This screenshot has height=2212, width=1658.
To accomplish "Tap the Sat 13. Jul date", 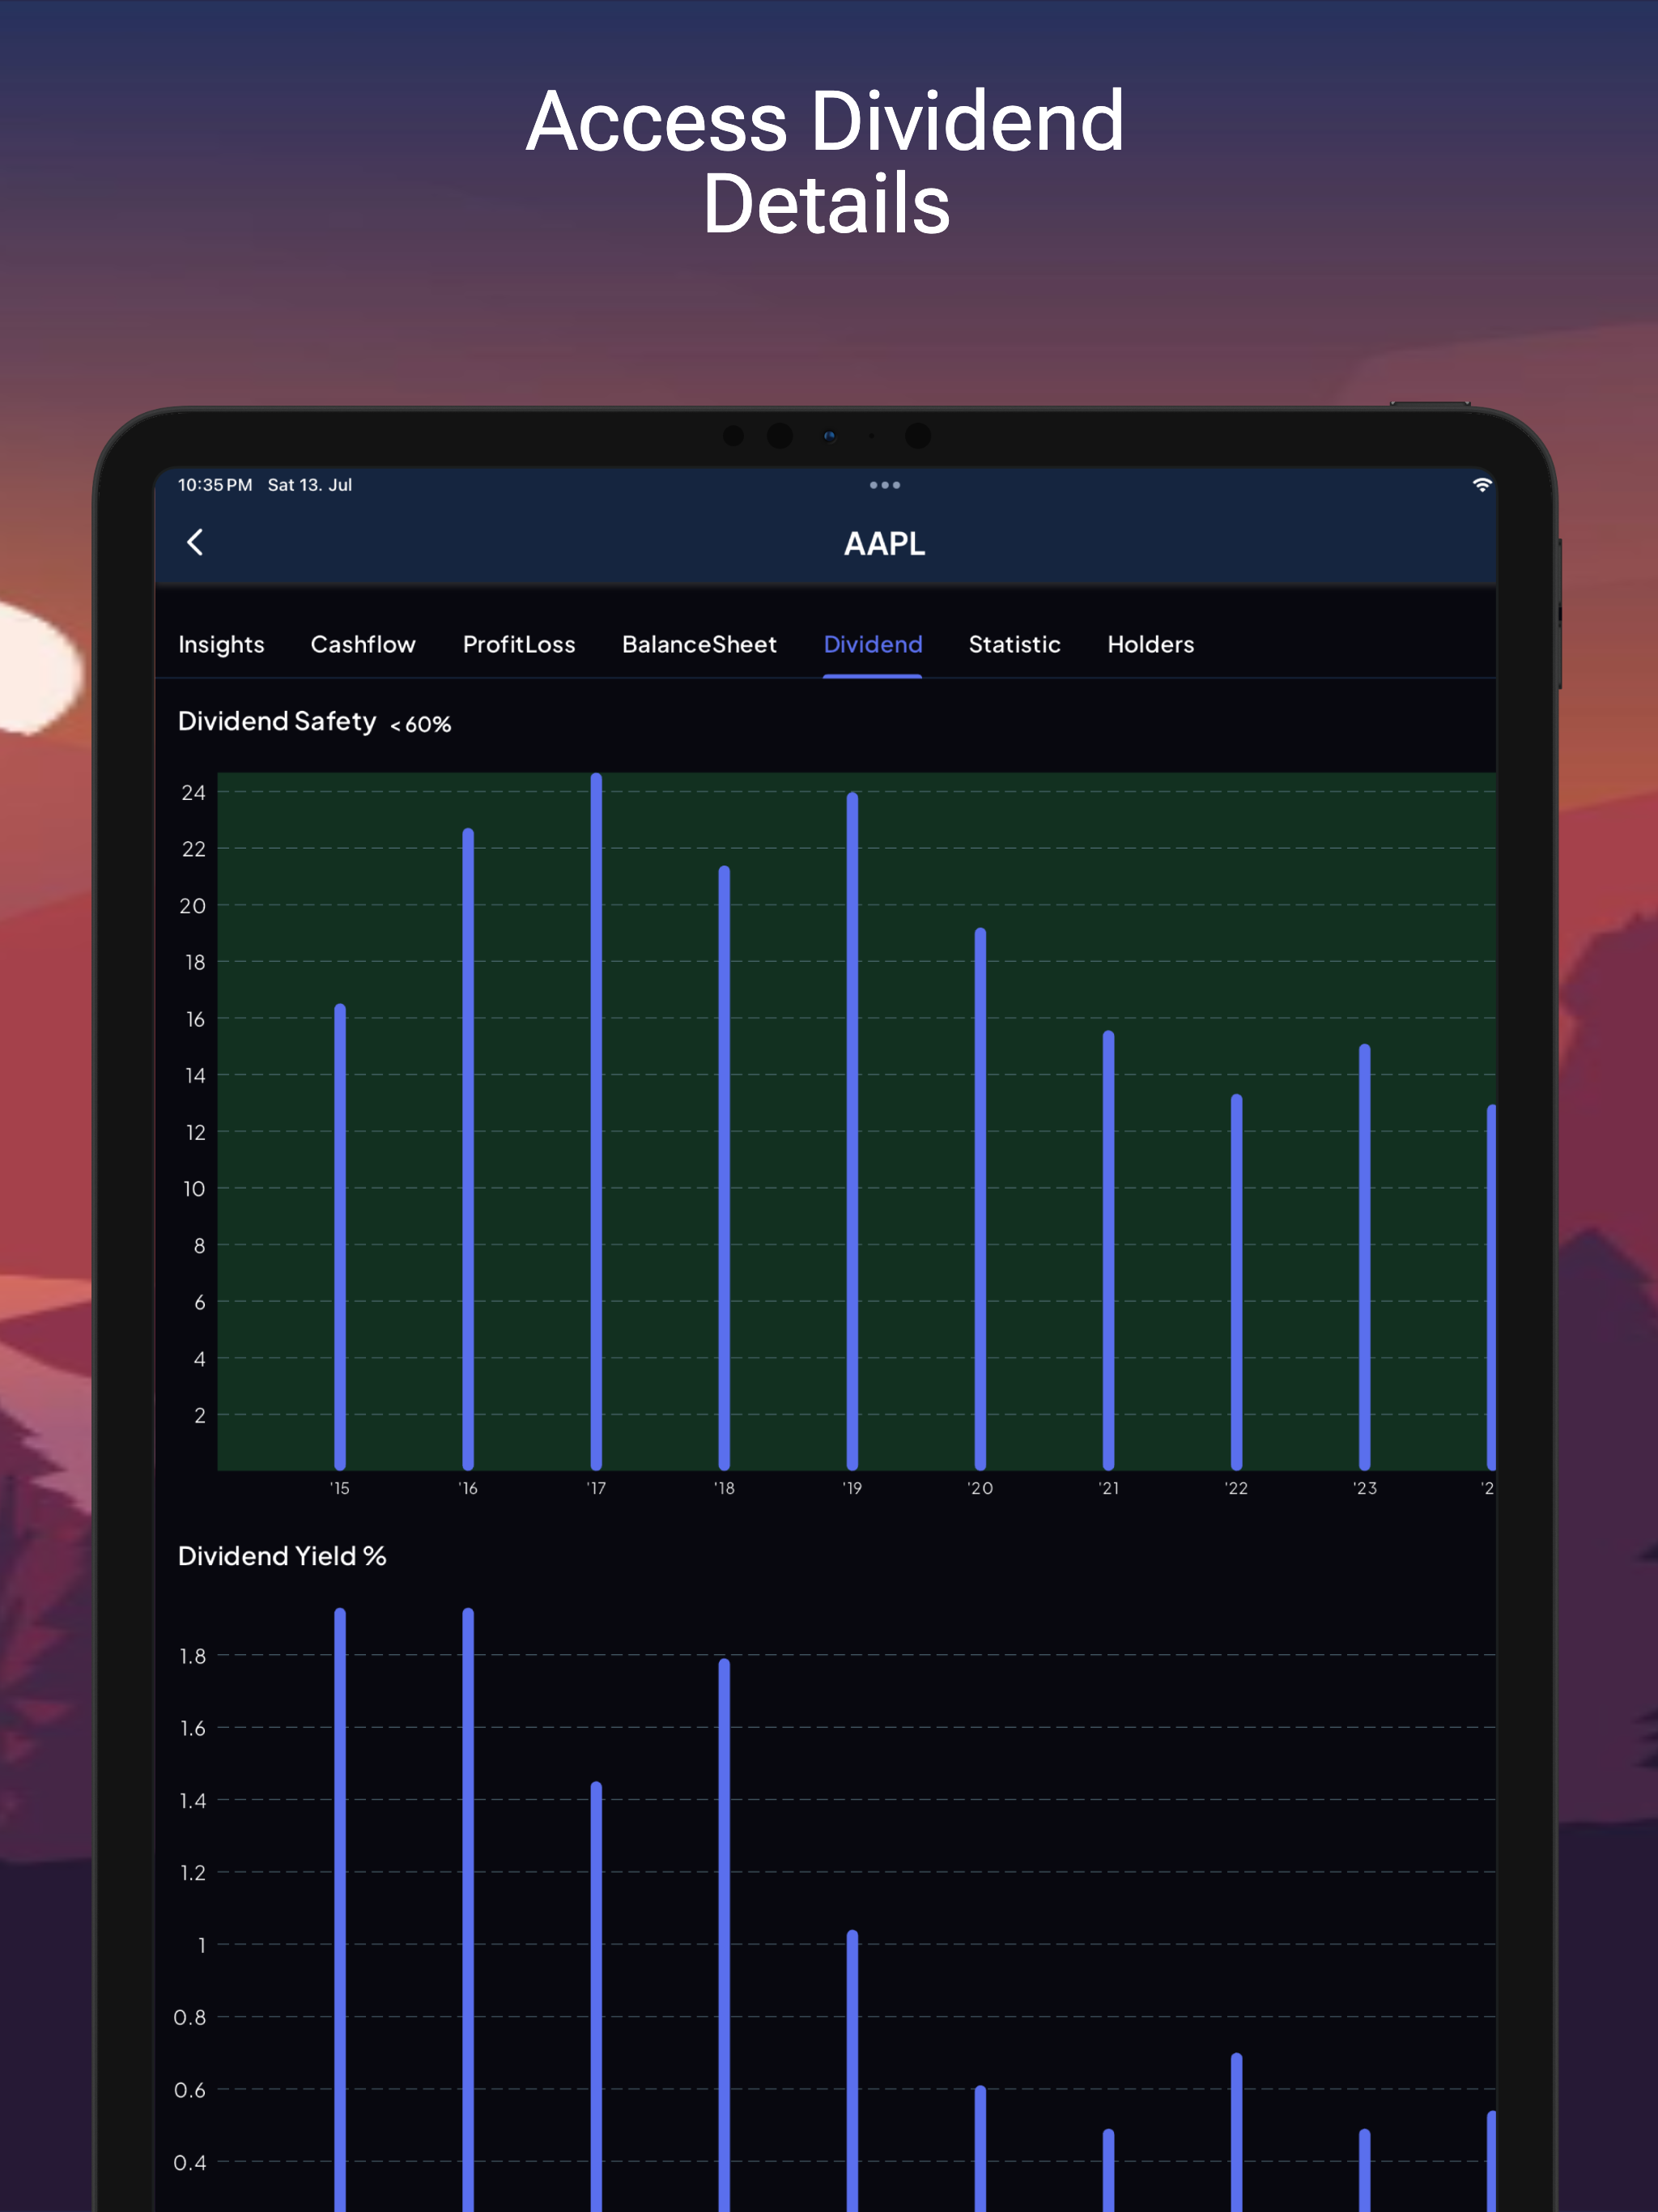I will pyautogui.click(x=310, y=485).
